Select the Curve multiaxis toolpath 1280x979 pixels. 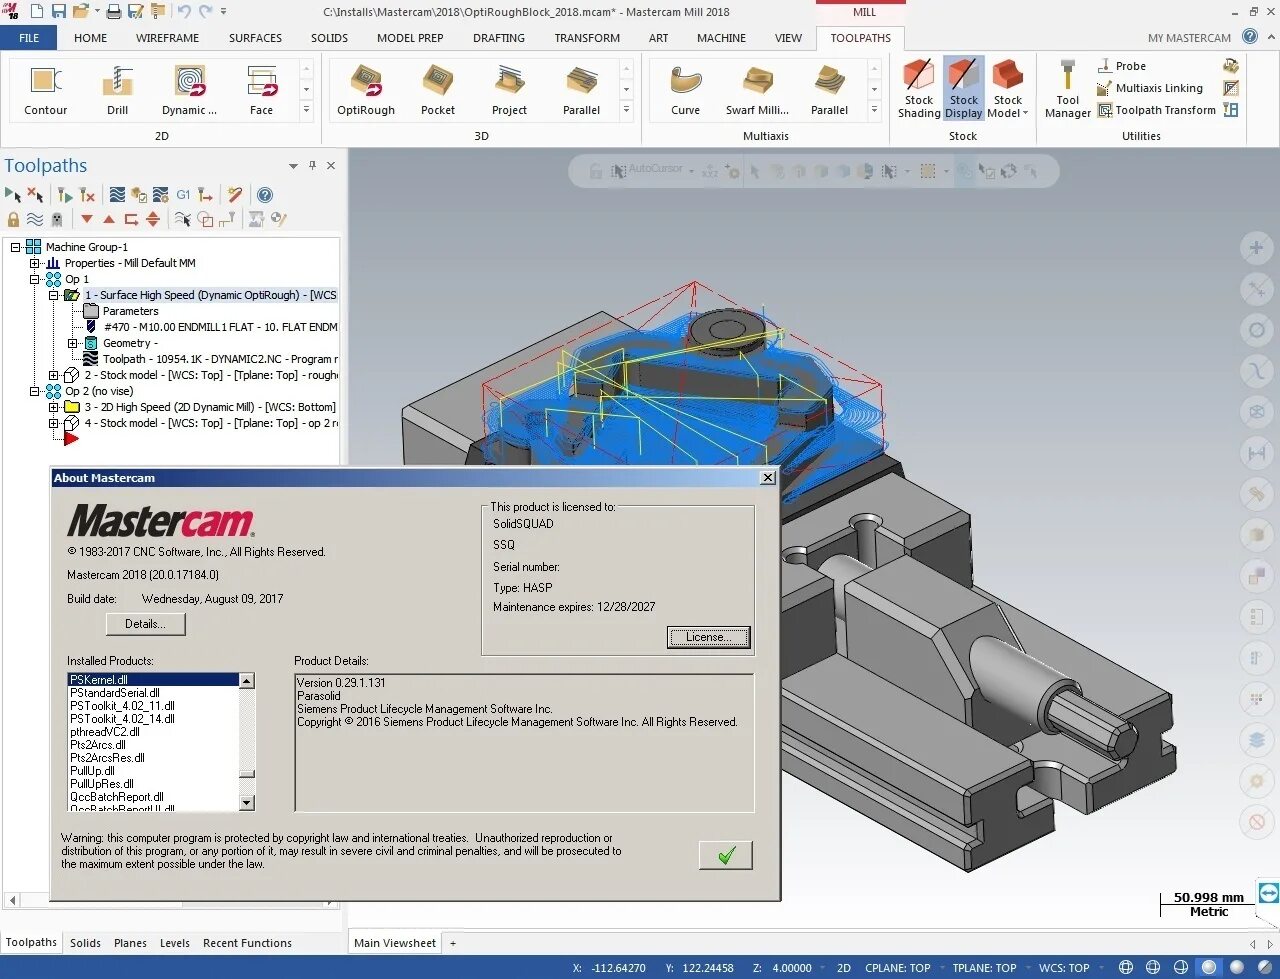pos(684,88)
